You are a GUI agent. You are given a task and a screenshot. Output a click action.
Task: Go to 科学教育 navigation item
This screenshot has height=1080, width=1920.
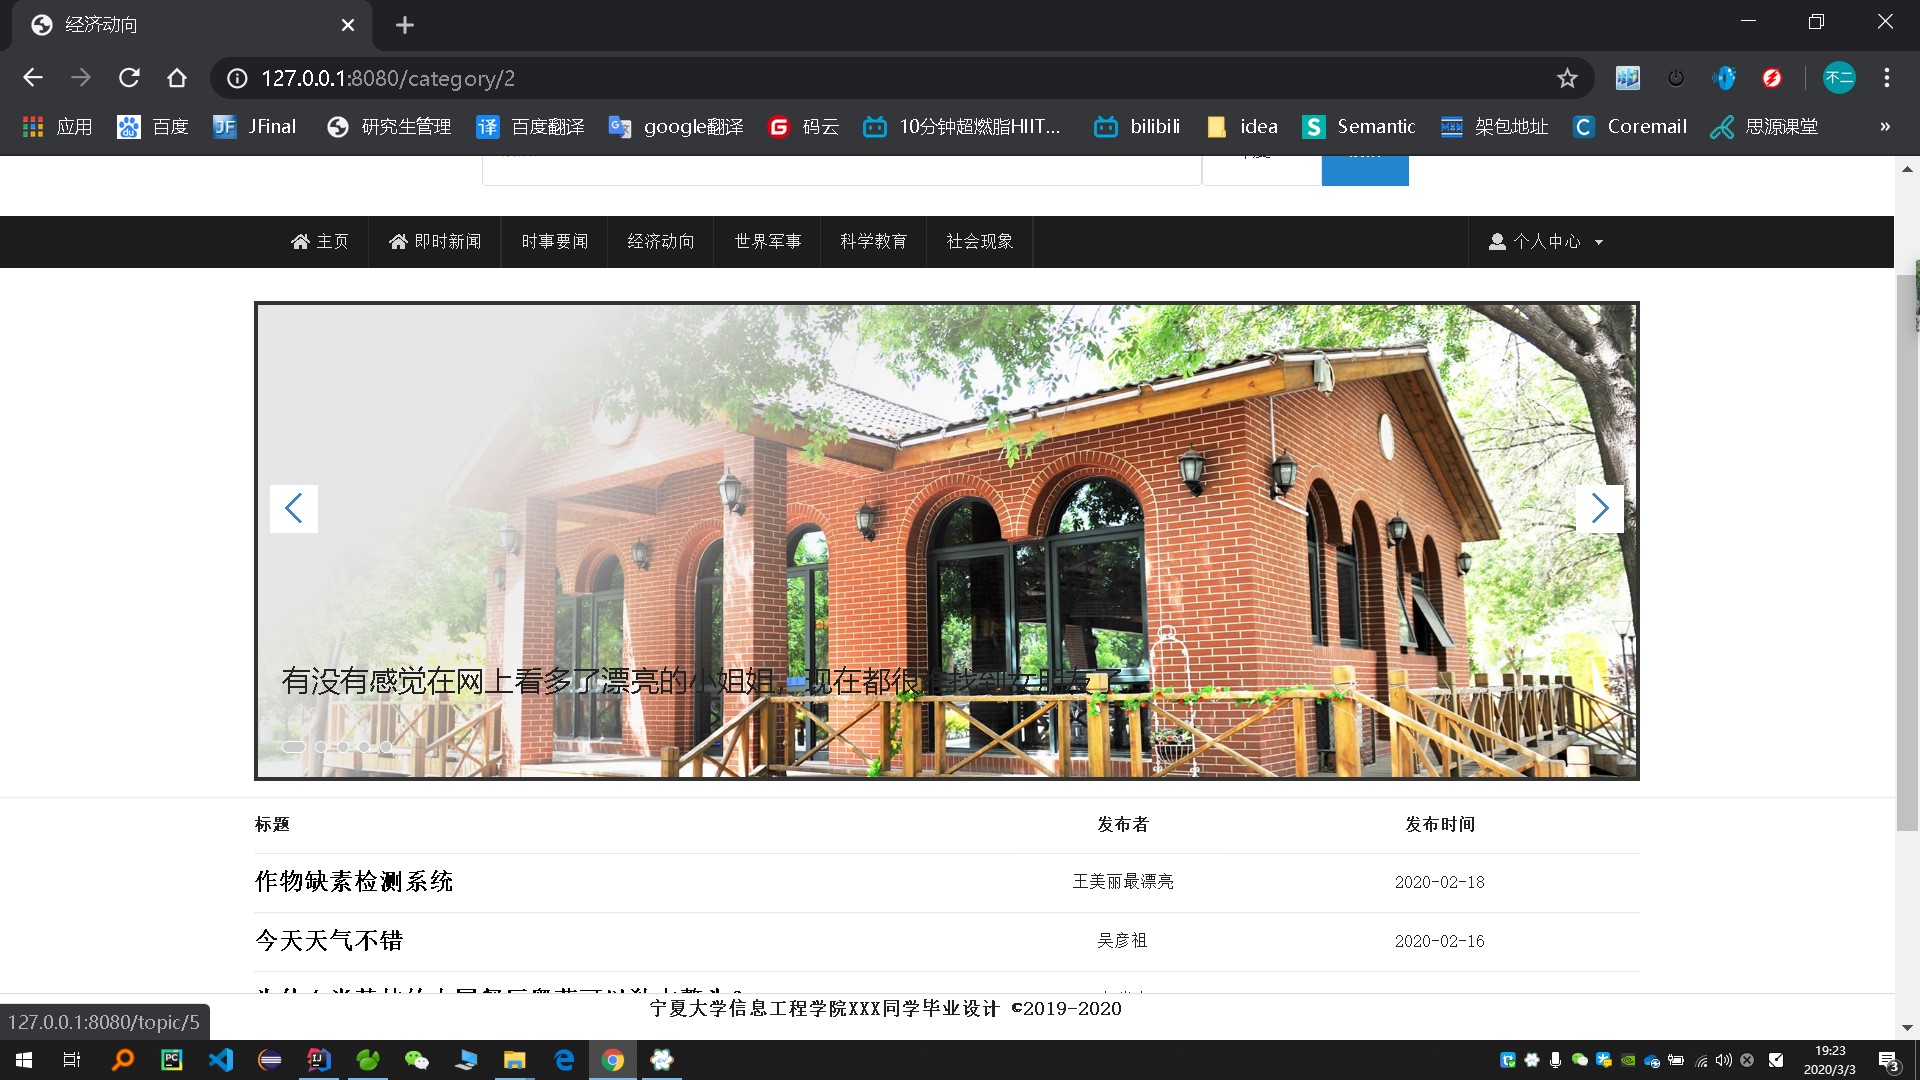pos(873,242)
